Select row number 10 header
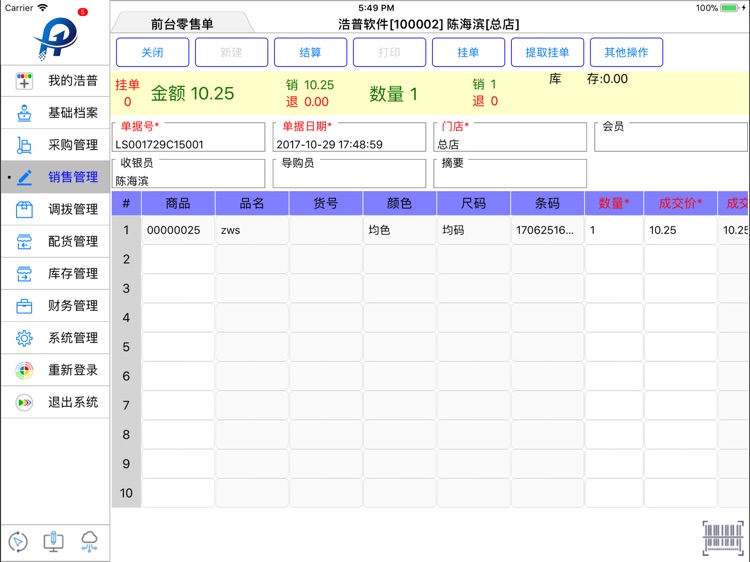750x562 pixels. (x=126, y=493)
